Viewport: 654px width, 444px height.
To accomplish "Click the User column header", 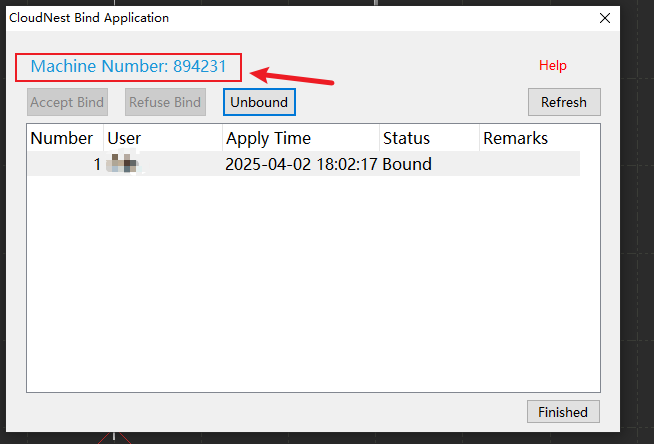I will coord(163,138).
